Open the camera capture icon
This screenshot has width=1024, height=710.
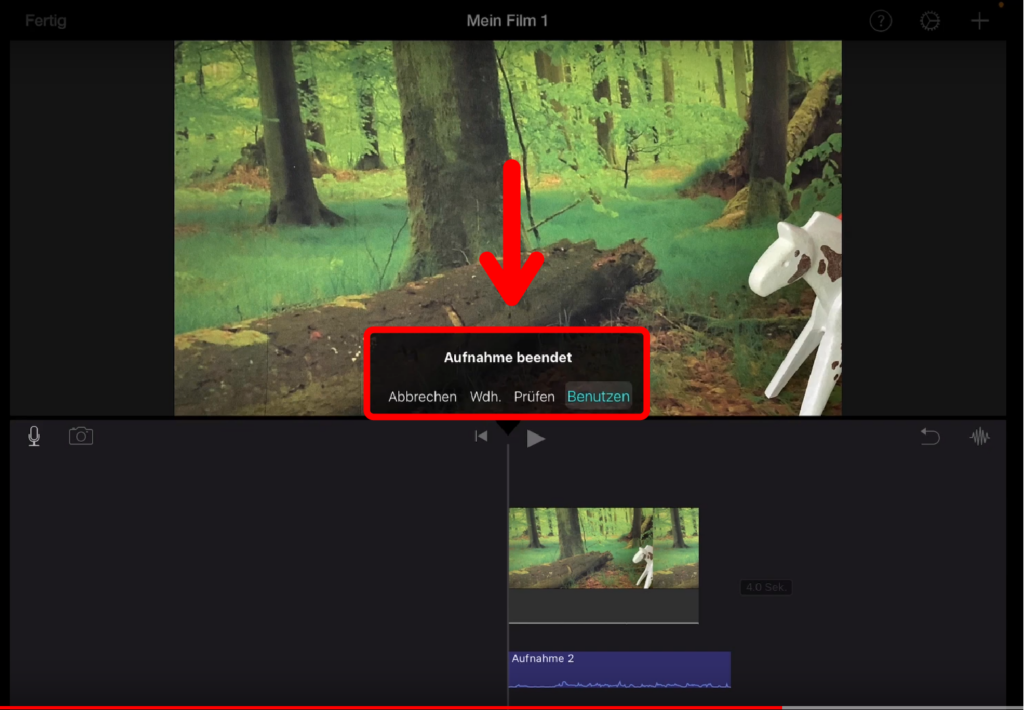[81, 437]
